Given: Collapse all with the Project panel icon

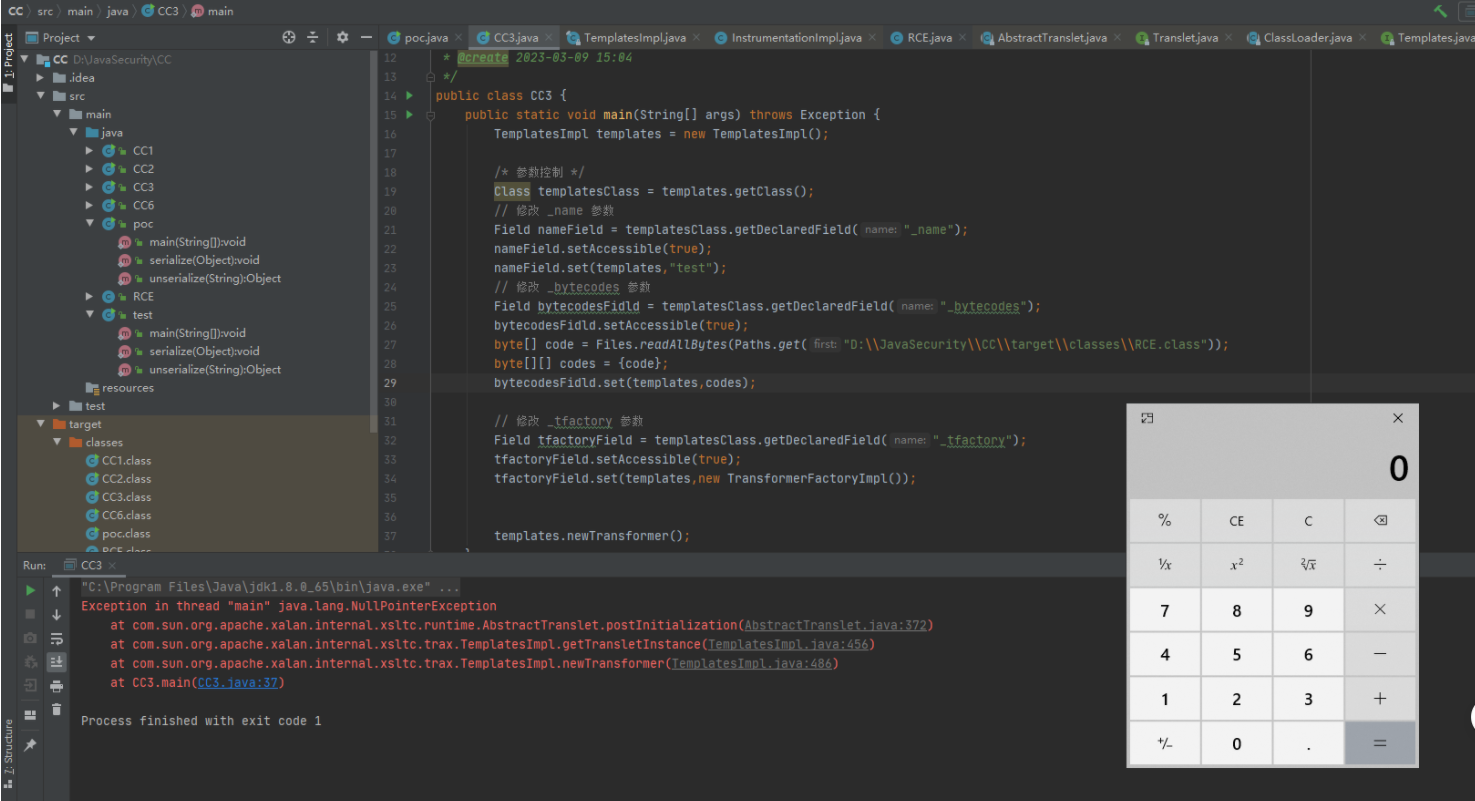Looking at the screenshot, I should coord(313,37).
